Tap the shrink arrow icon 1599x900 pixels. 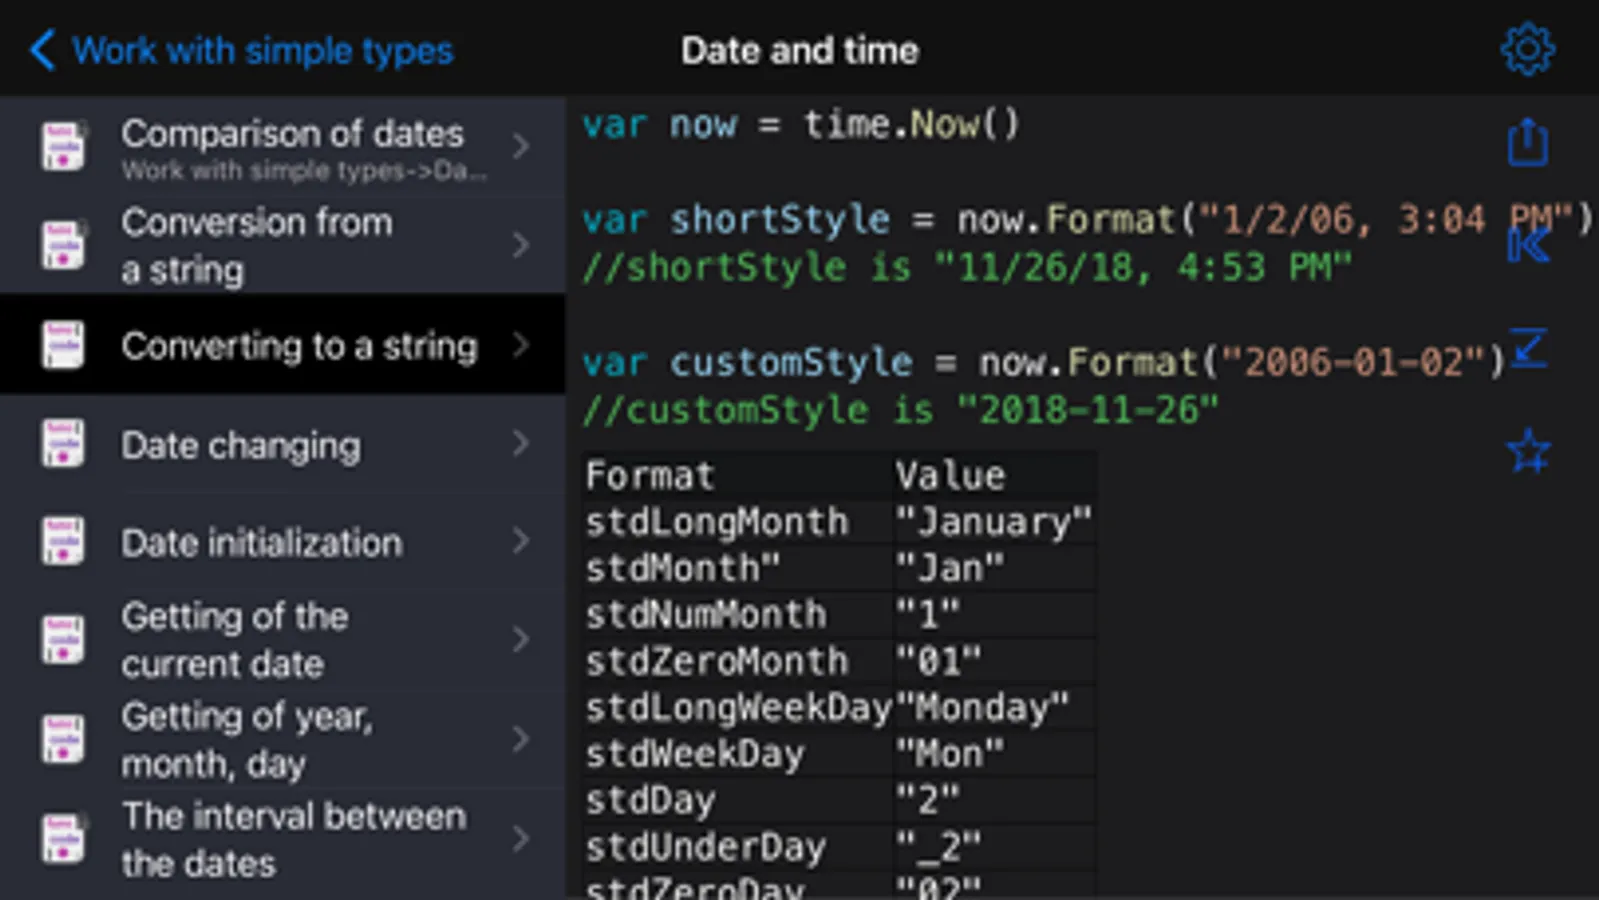point(1529,348)
